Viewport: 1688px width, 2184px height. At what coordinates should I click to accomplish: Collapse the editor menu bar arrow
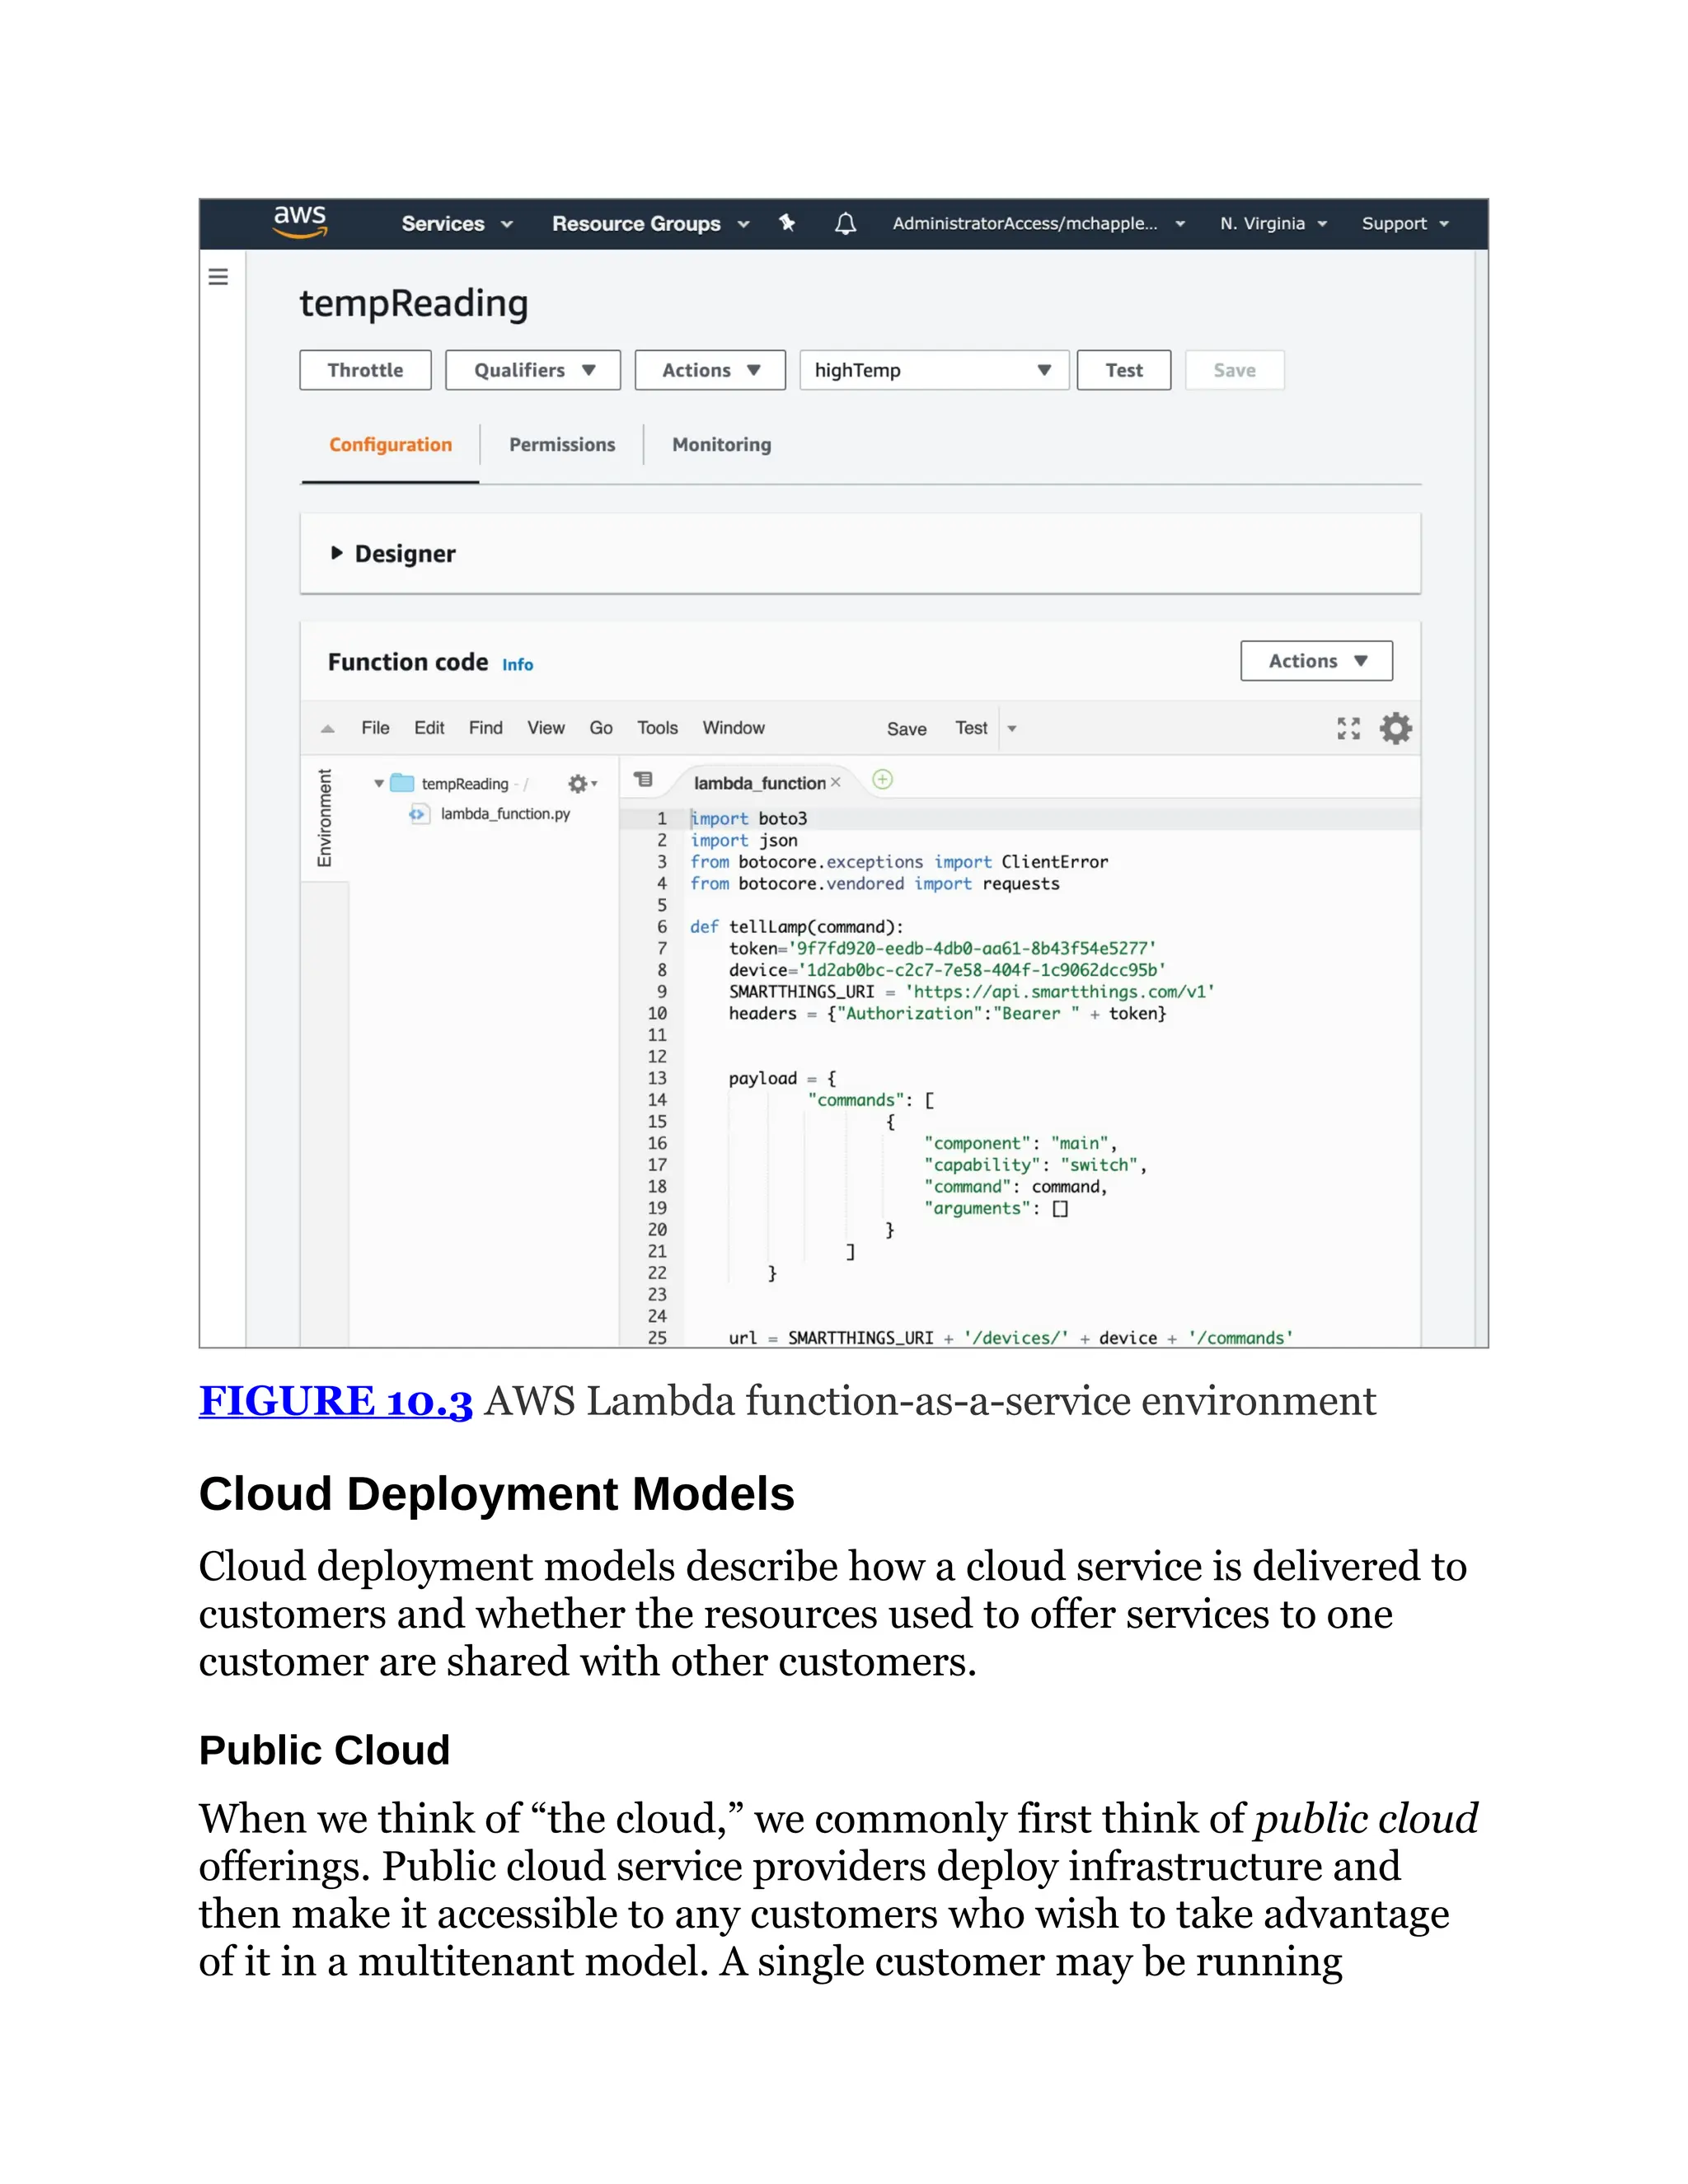(327, 729)
